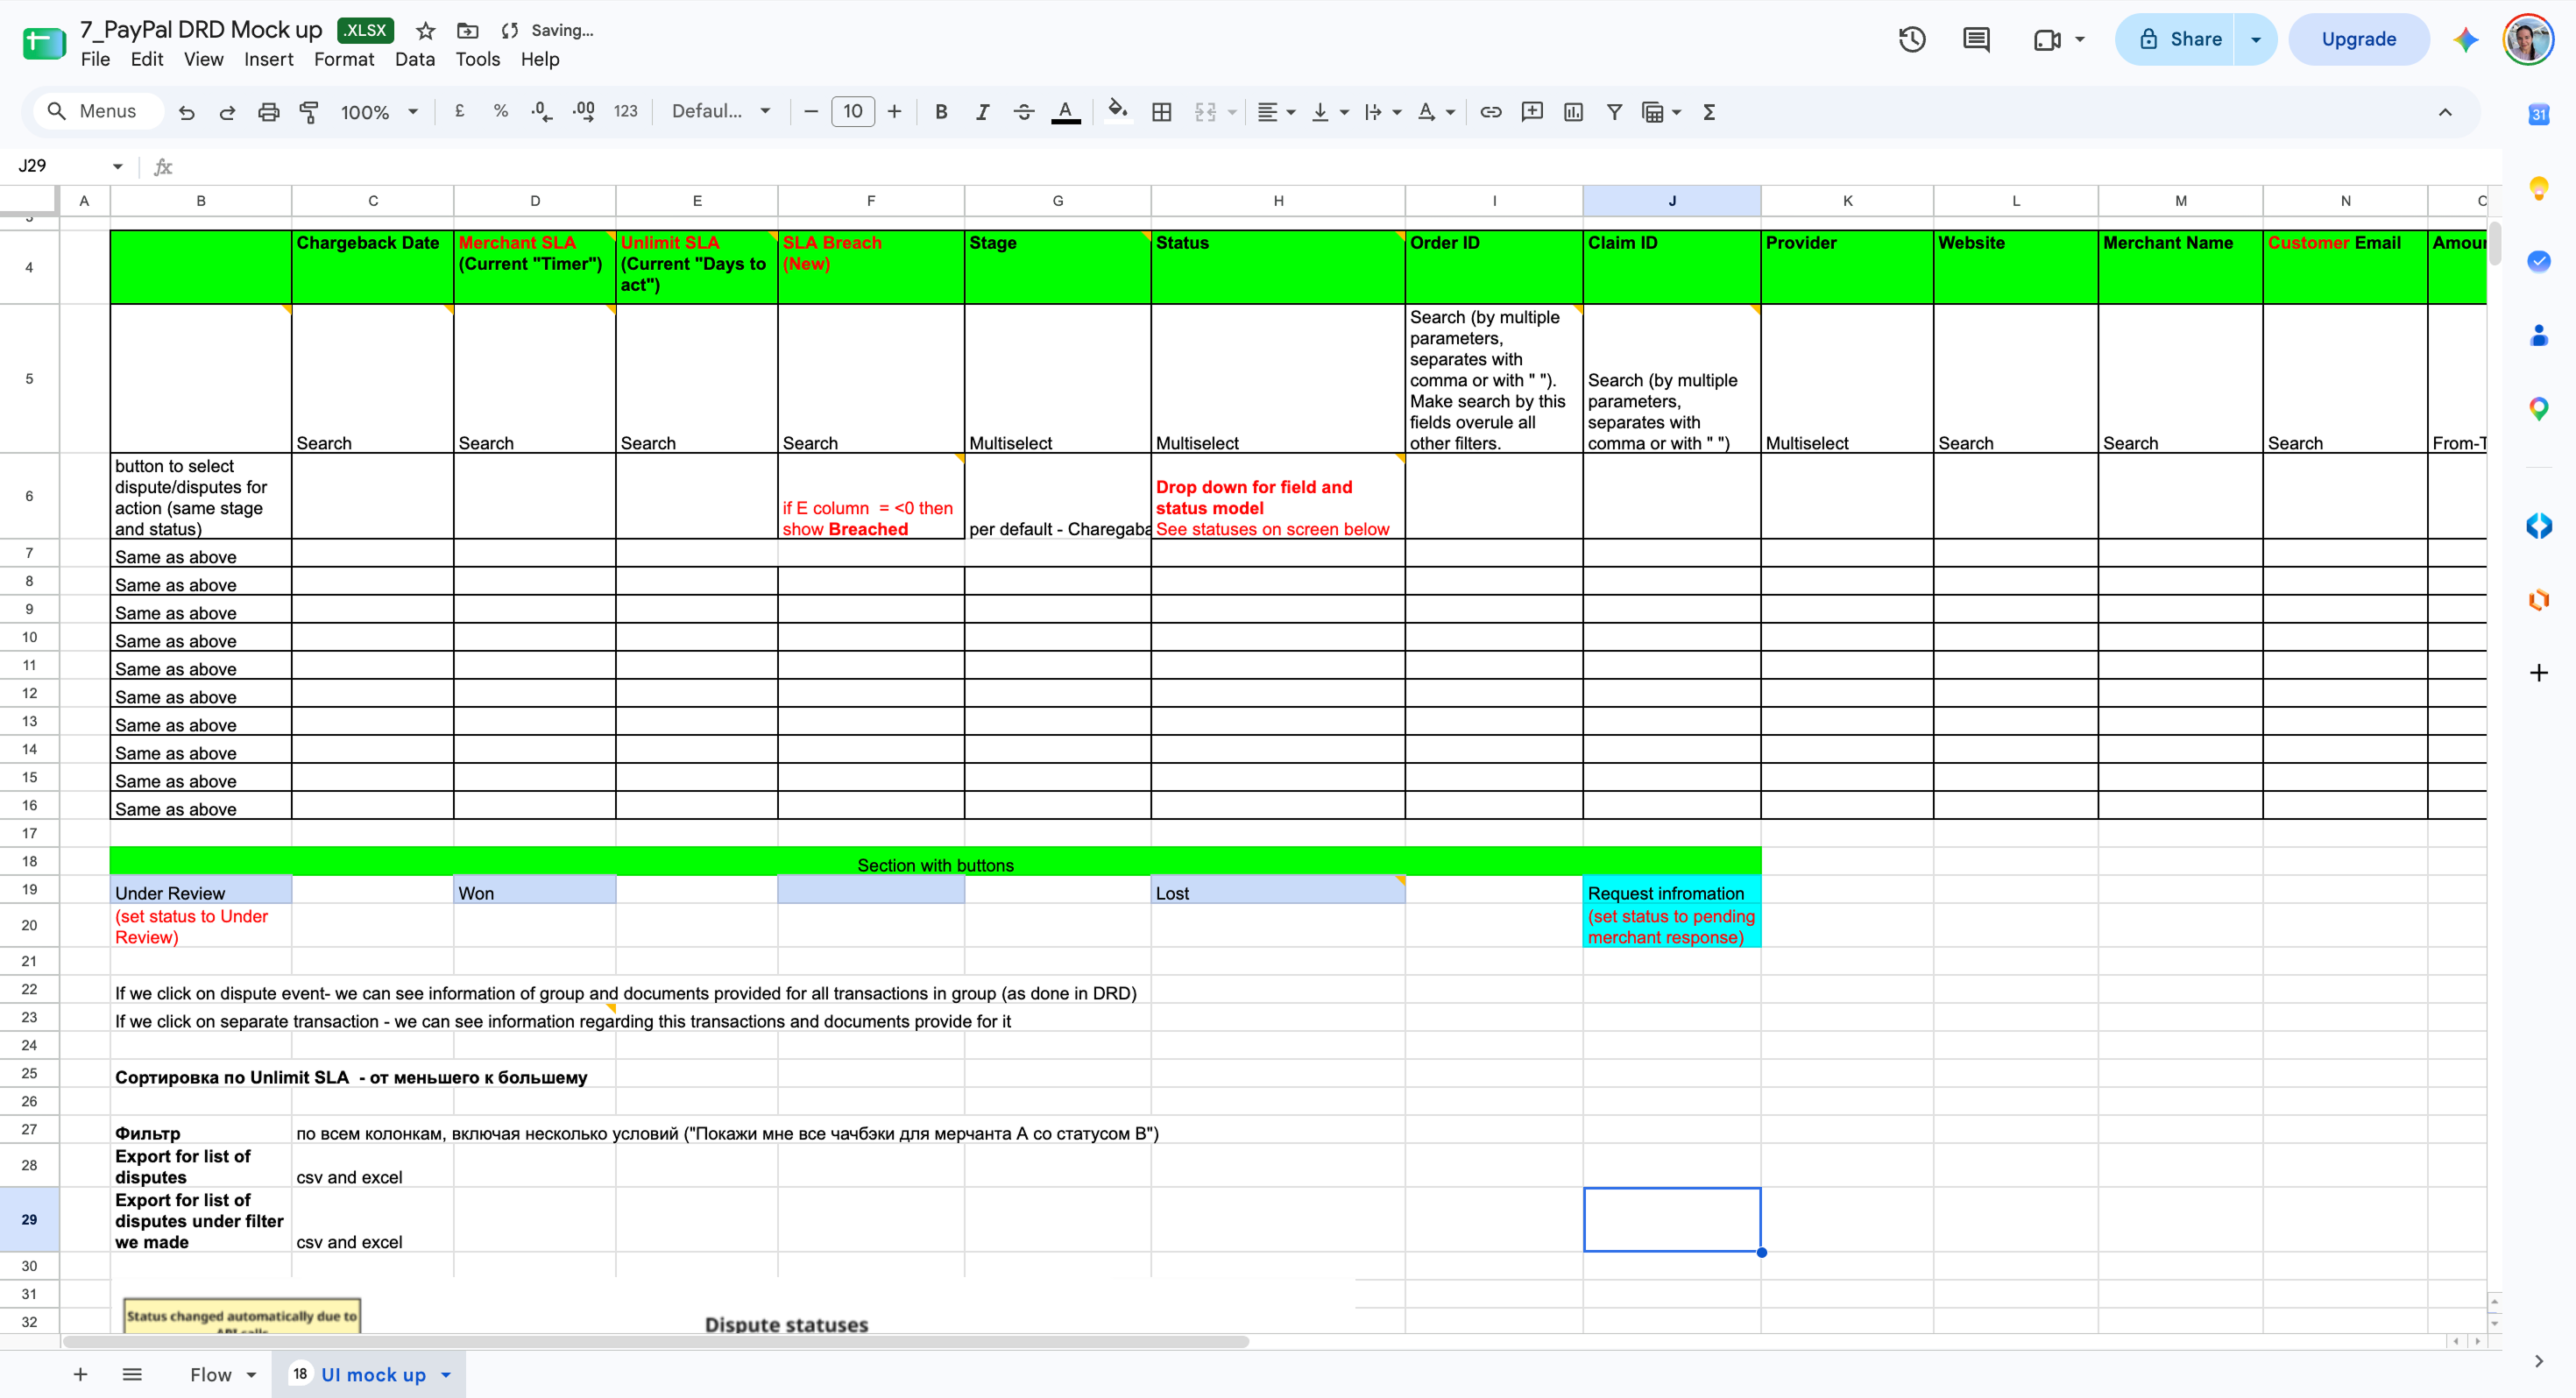Apply percent format icon

501,112
